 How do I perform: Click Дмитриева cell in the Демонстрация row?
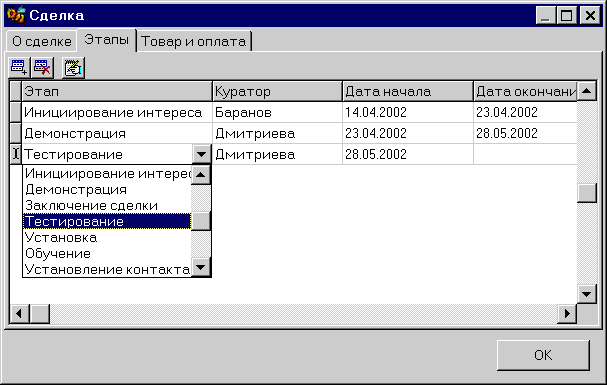click(x=277, y=133)
